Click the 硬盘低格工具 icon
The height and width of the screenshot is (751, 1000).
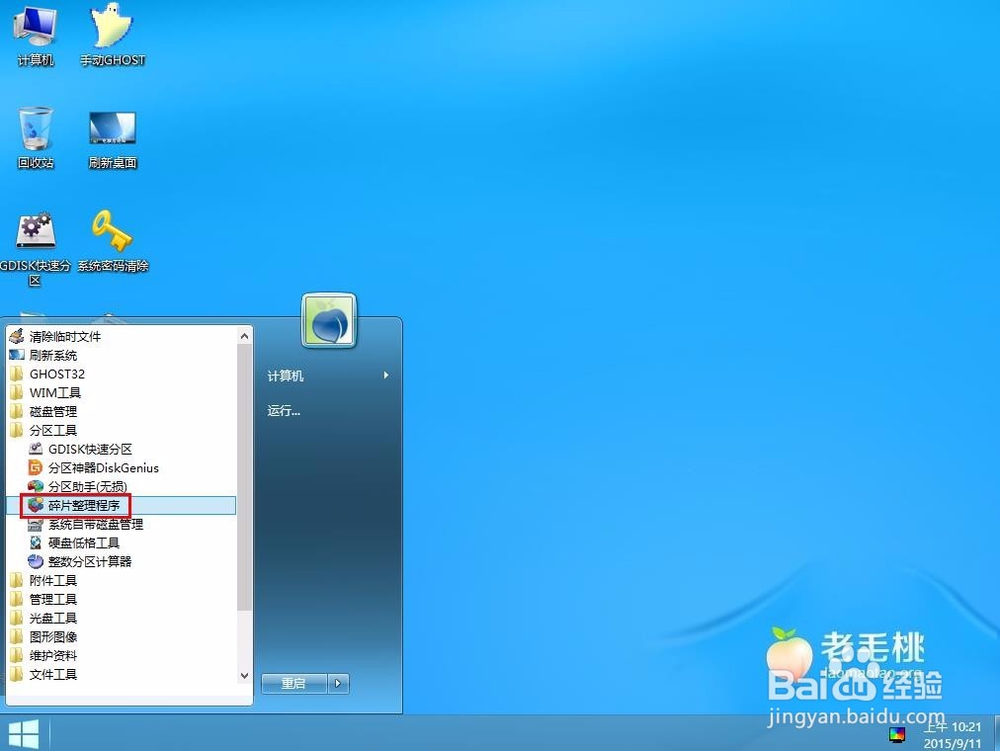point(36,543)
